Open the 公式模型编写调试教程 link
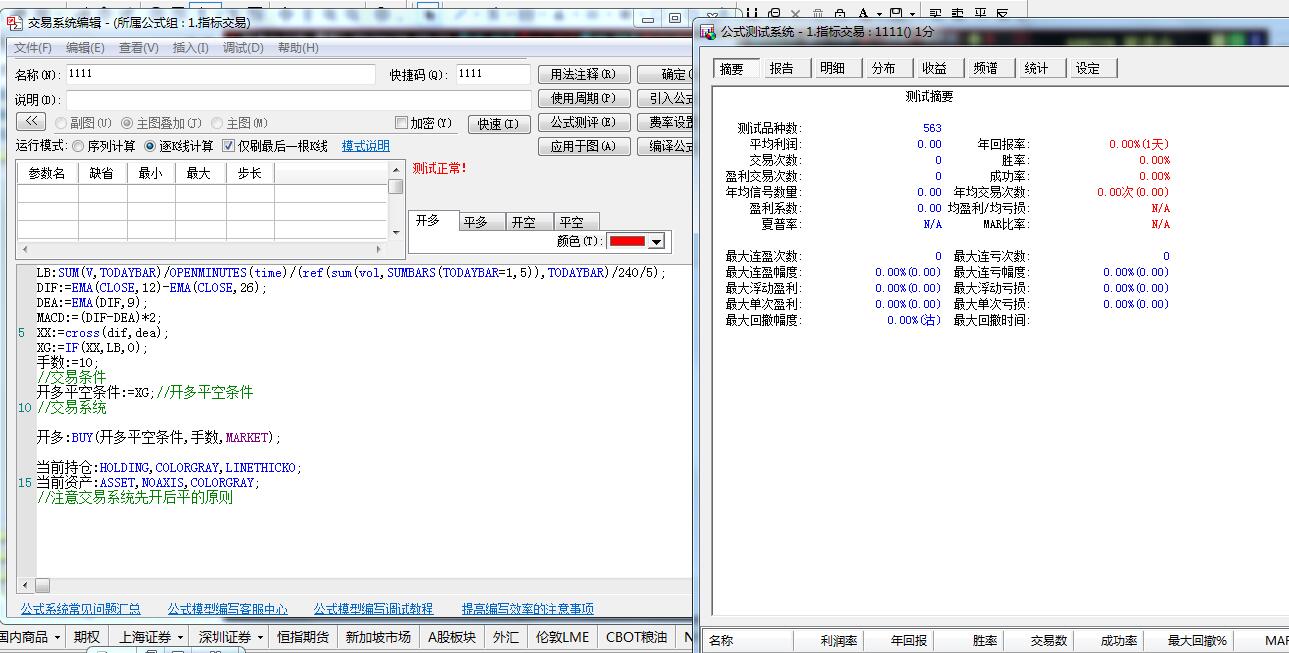Image resolution: width=1289 pixels, height=653 pixels. 373,608
